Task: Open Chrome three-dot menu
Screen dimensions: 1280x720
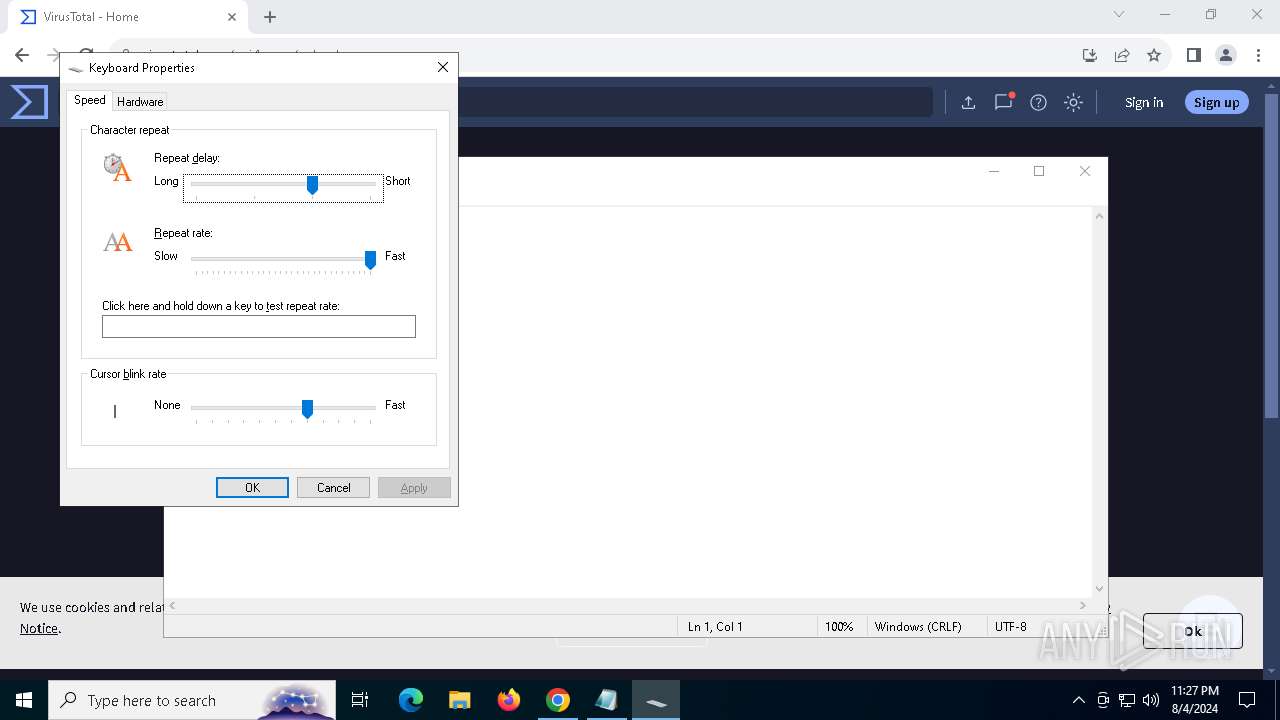Action: point(1259,55)
